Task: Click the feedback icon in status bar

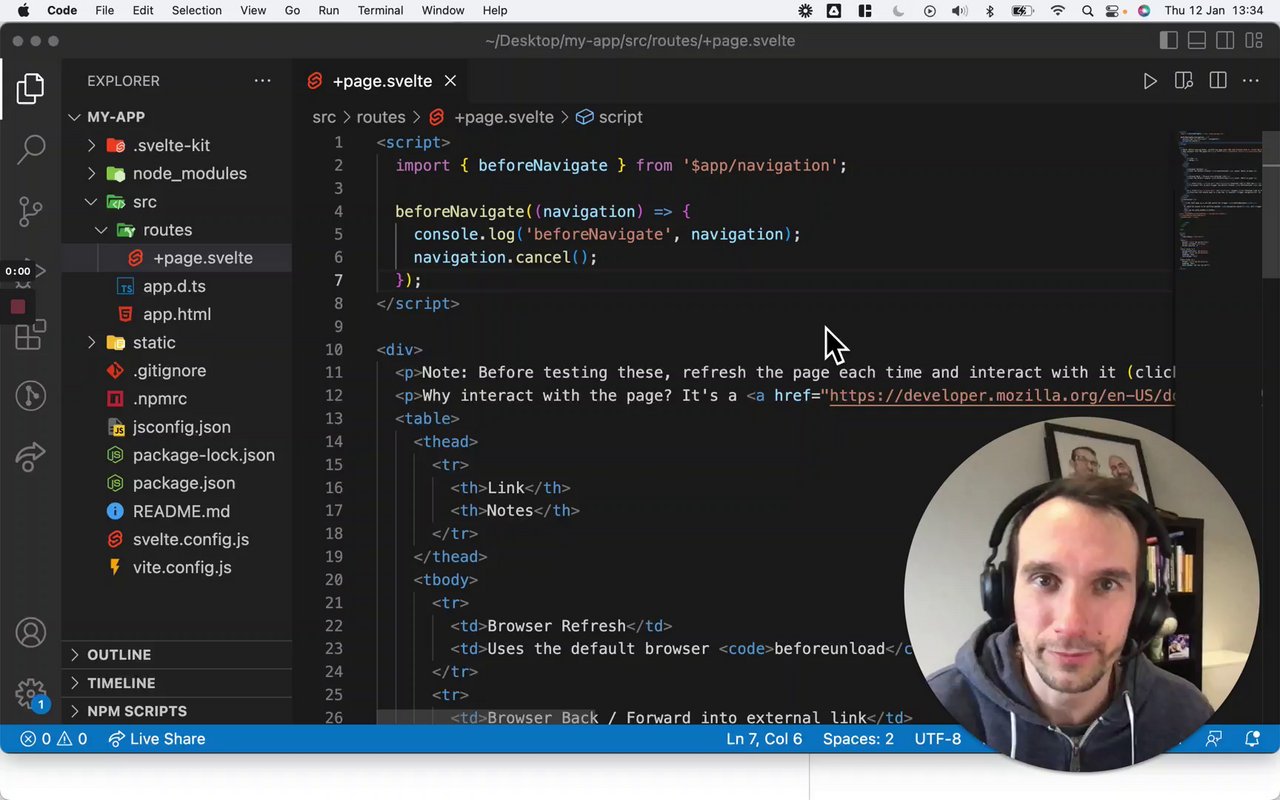Action: [1214, 739]
